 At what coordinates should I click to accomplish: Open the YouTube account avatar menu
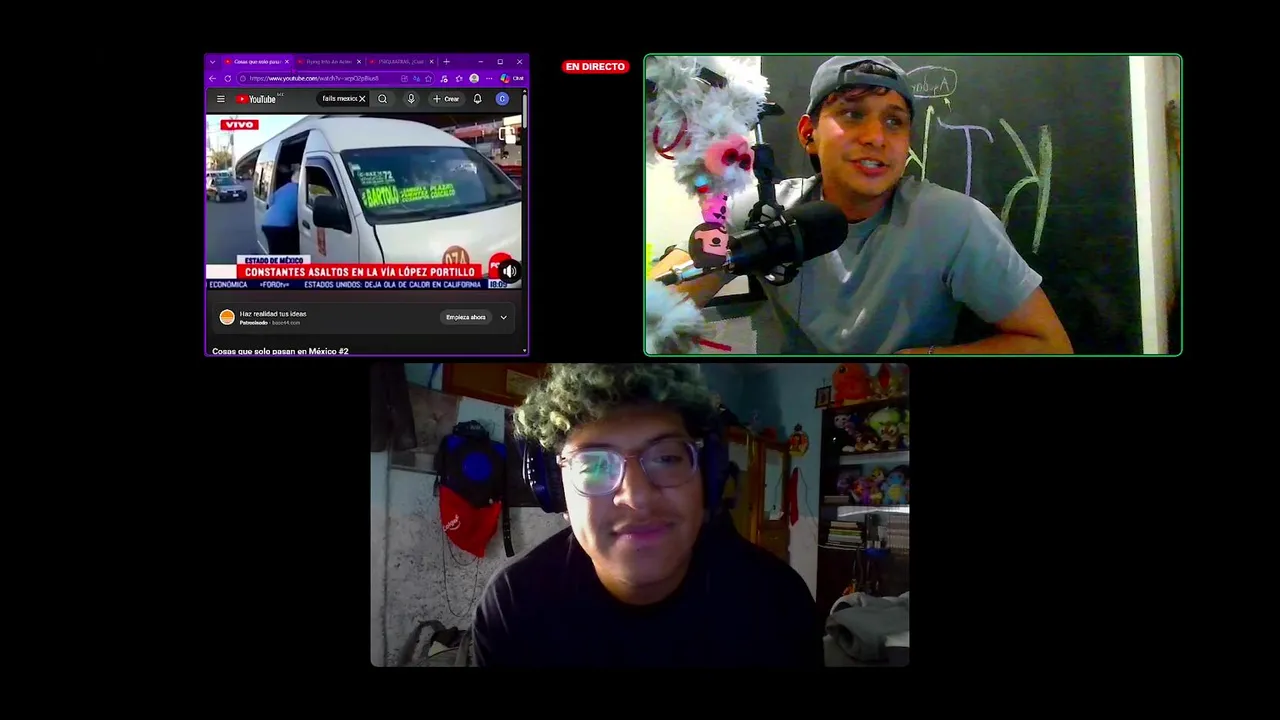click(502, 99)
